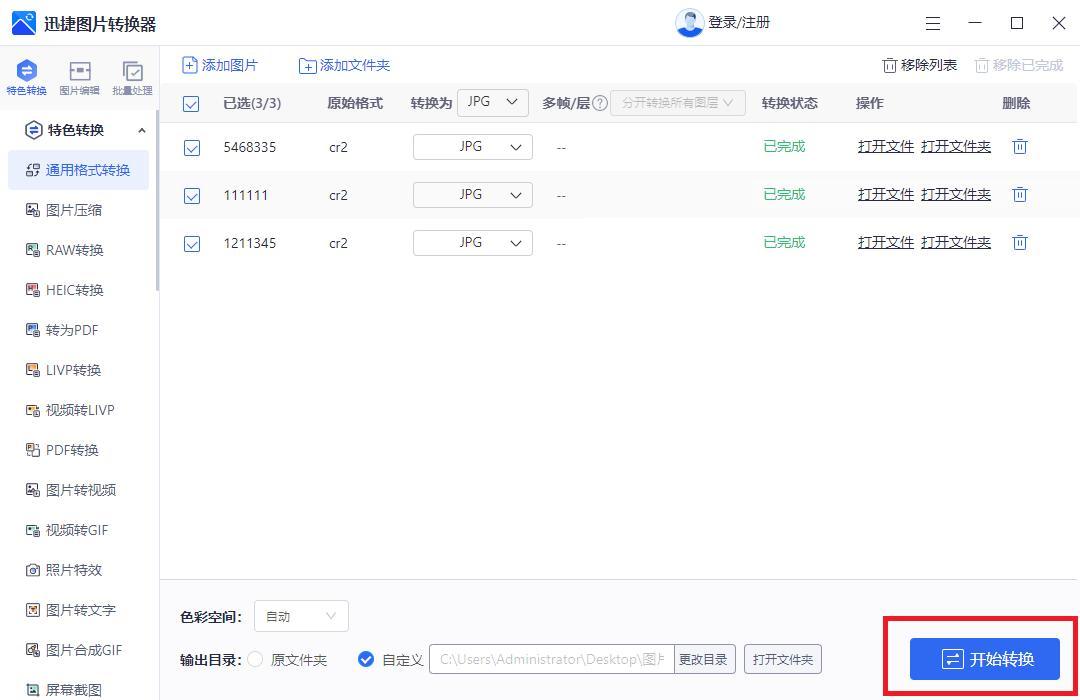Click the user avatar login icon

click(689, 22)
